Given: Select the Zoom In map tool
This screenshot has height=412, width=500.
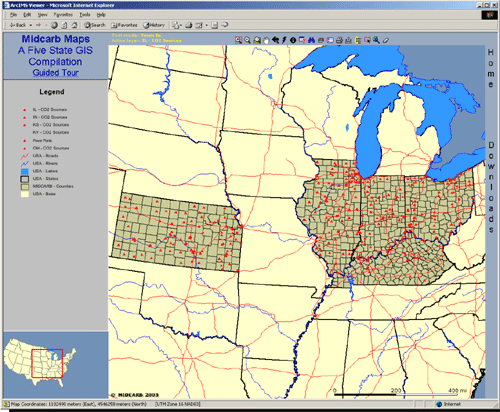Looking at the screenshot, I should (238, 40).
